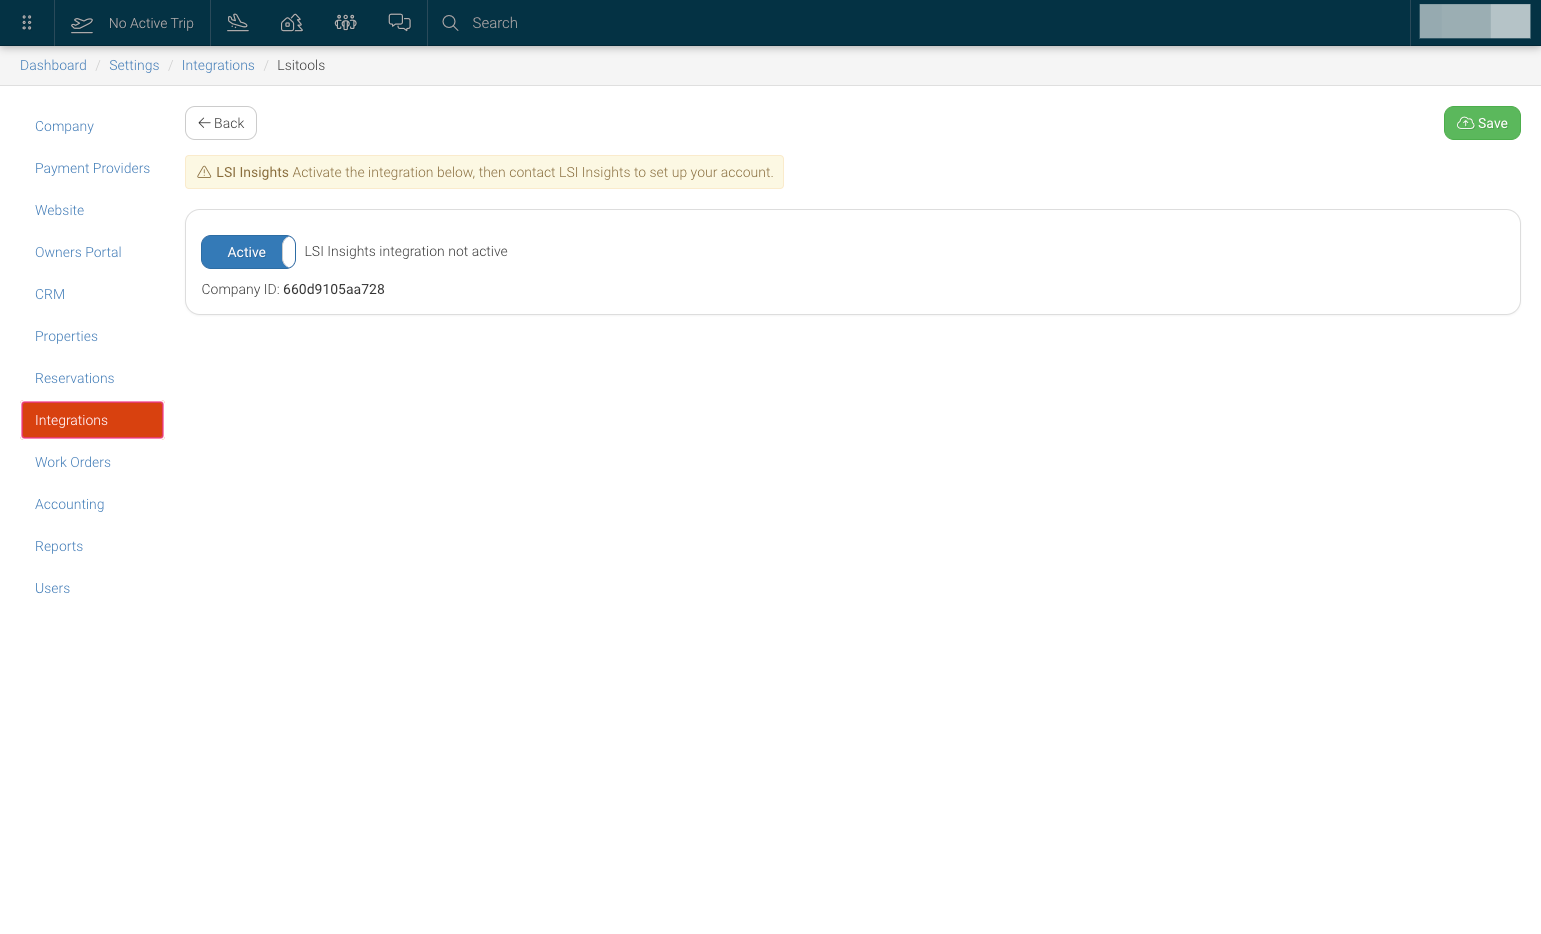Click the 'LSI Insights integration not active' text
Viewport: 1541px width, 934px height.
pos(406,251)
